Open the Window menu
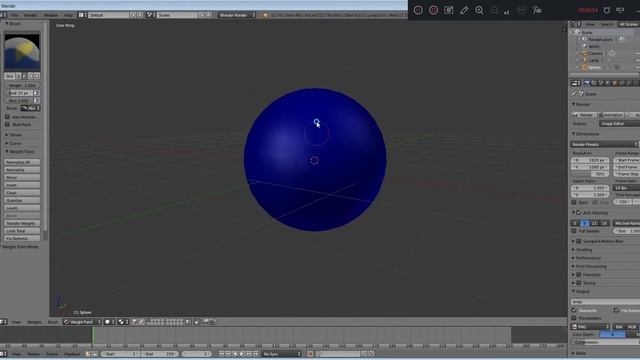Viewport: 640px width, 360px height. click(x=51, y=15)
